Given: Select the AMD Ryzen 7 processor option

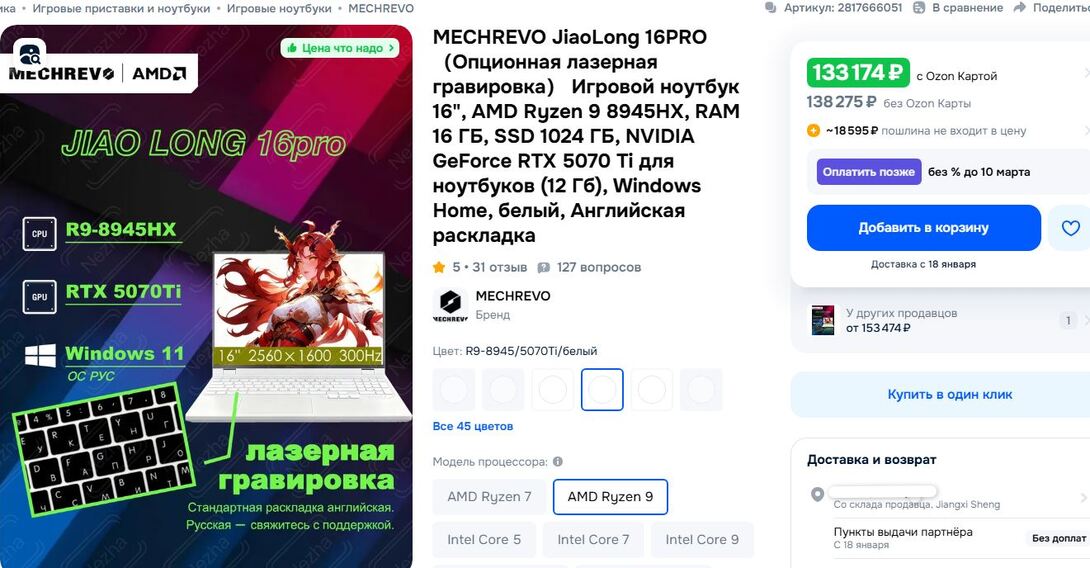Looking at the screenshot, I should coord(489,497).
